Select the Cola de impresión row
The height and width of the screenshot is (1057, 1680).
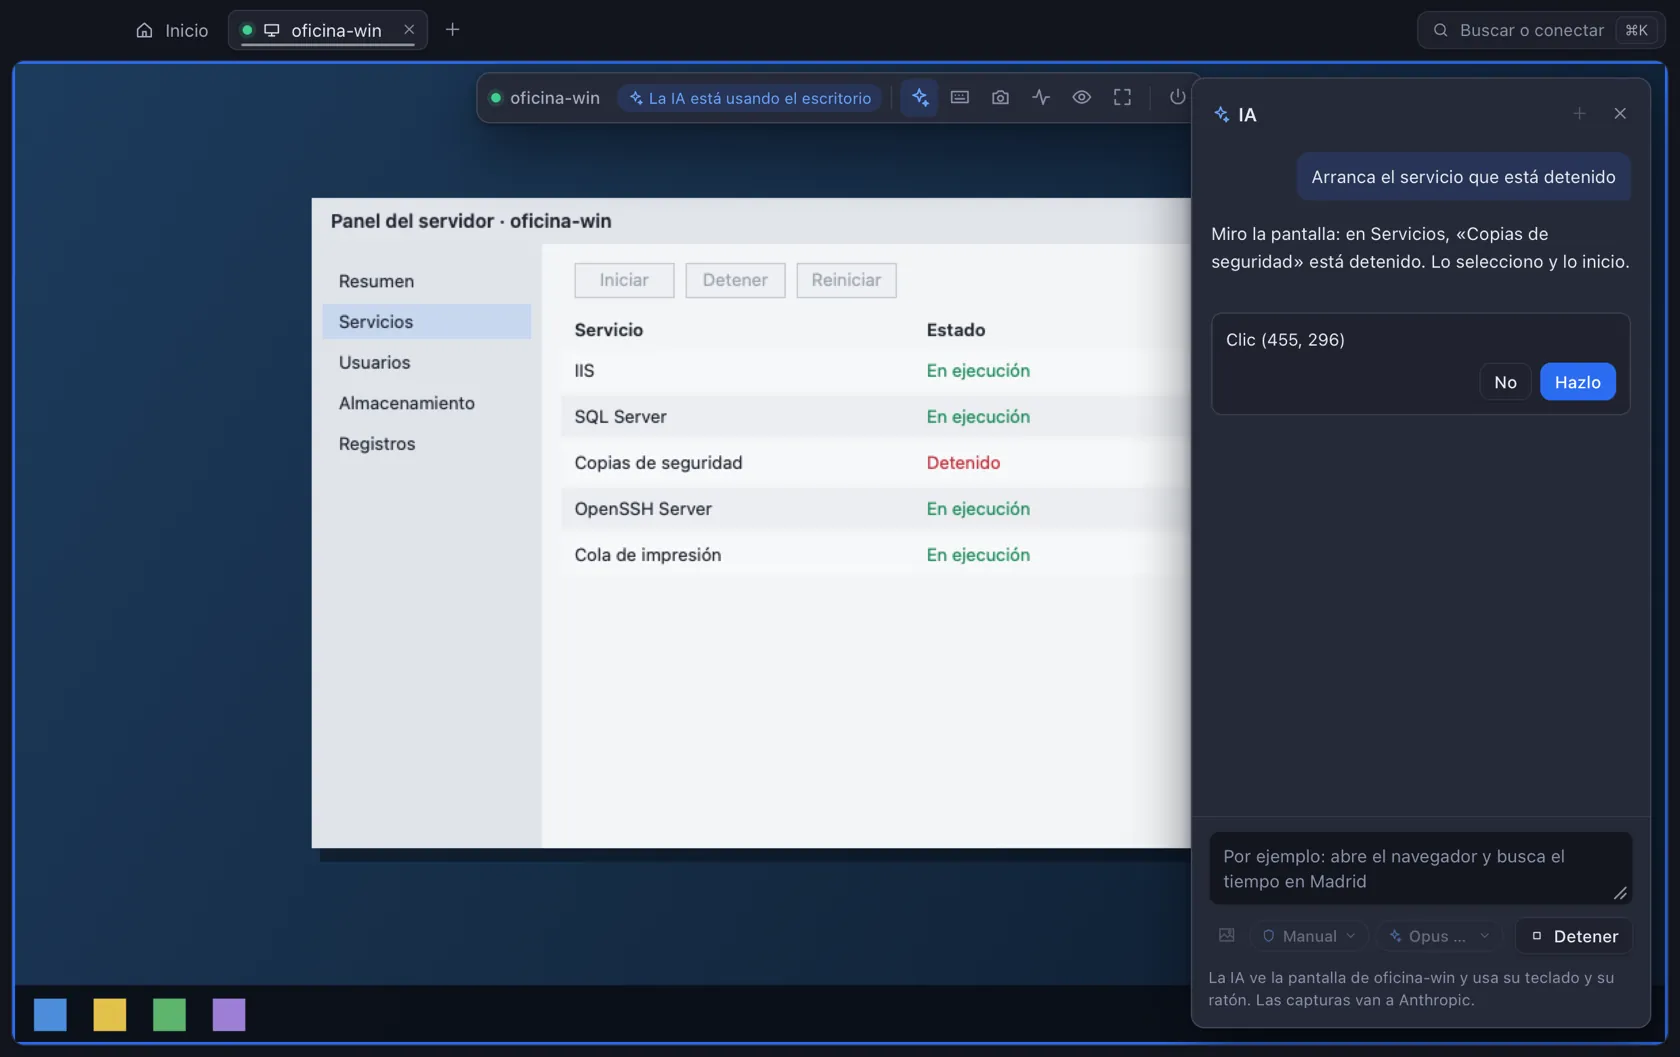point(875,555)
